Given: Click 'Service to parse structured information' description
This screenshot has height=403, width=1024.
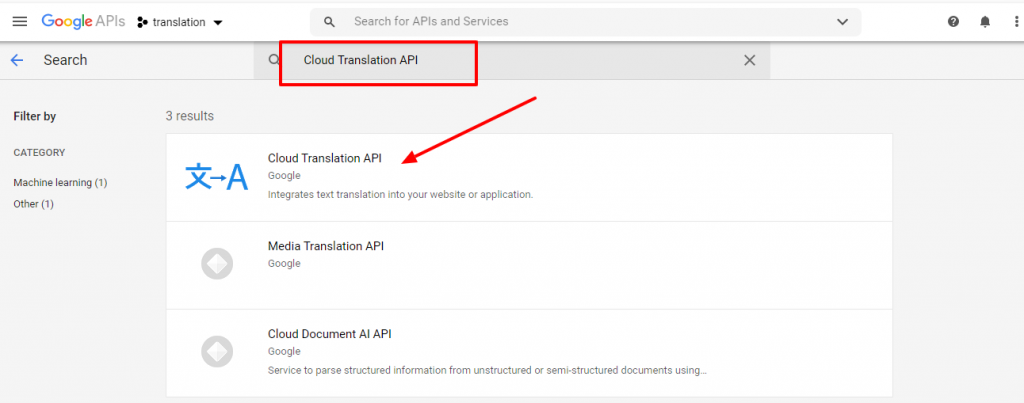Looking at the screenshot, I should pyautogui.click(x=487, y=370).
